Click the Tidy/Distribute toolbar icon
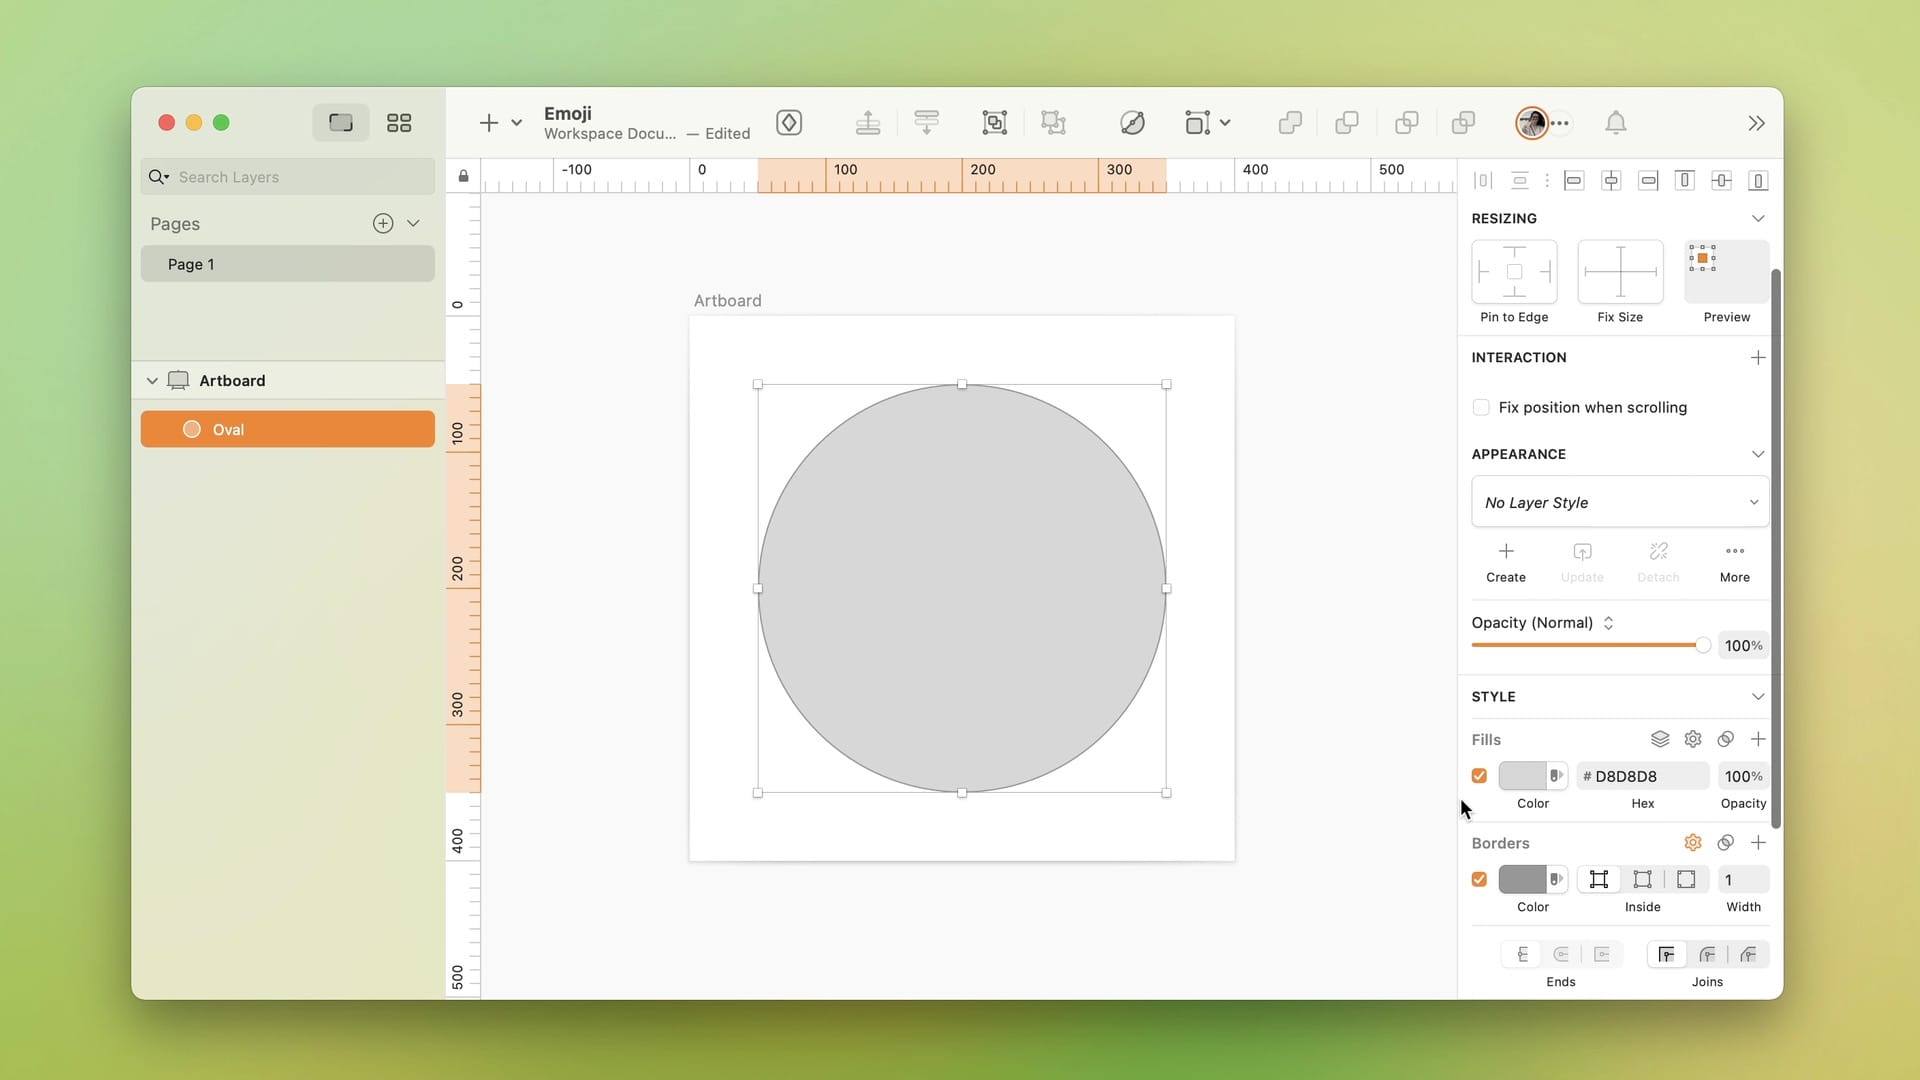1920x1080 pixels. pos(927,122)
